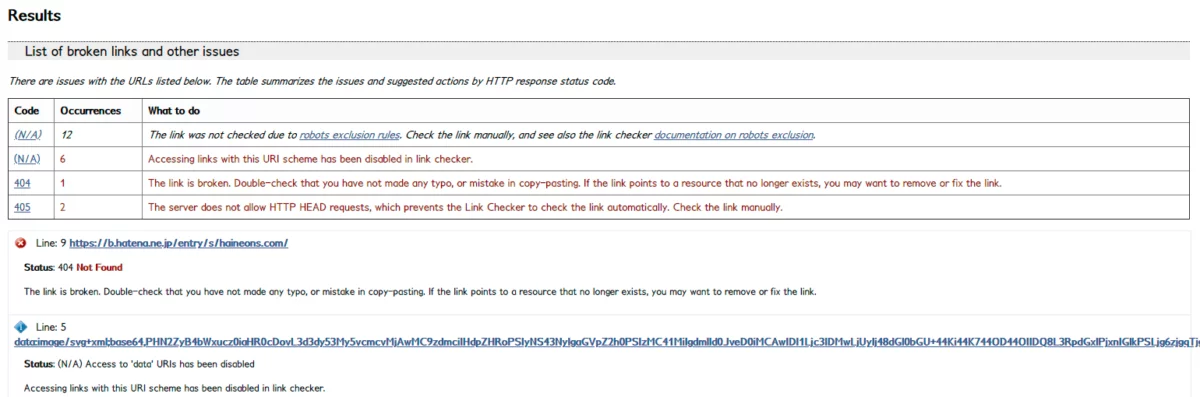1200x397 pixels.
Task: Click the 'Results' heading
Action: (x=34, y=15)
